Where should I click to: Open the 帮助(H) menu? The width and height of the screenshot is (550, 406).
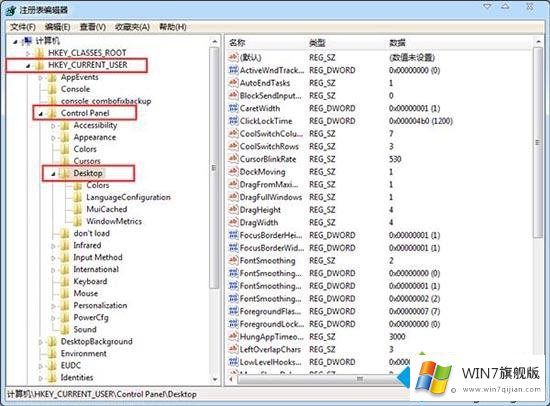pos(173,27)
